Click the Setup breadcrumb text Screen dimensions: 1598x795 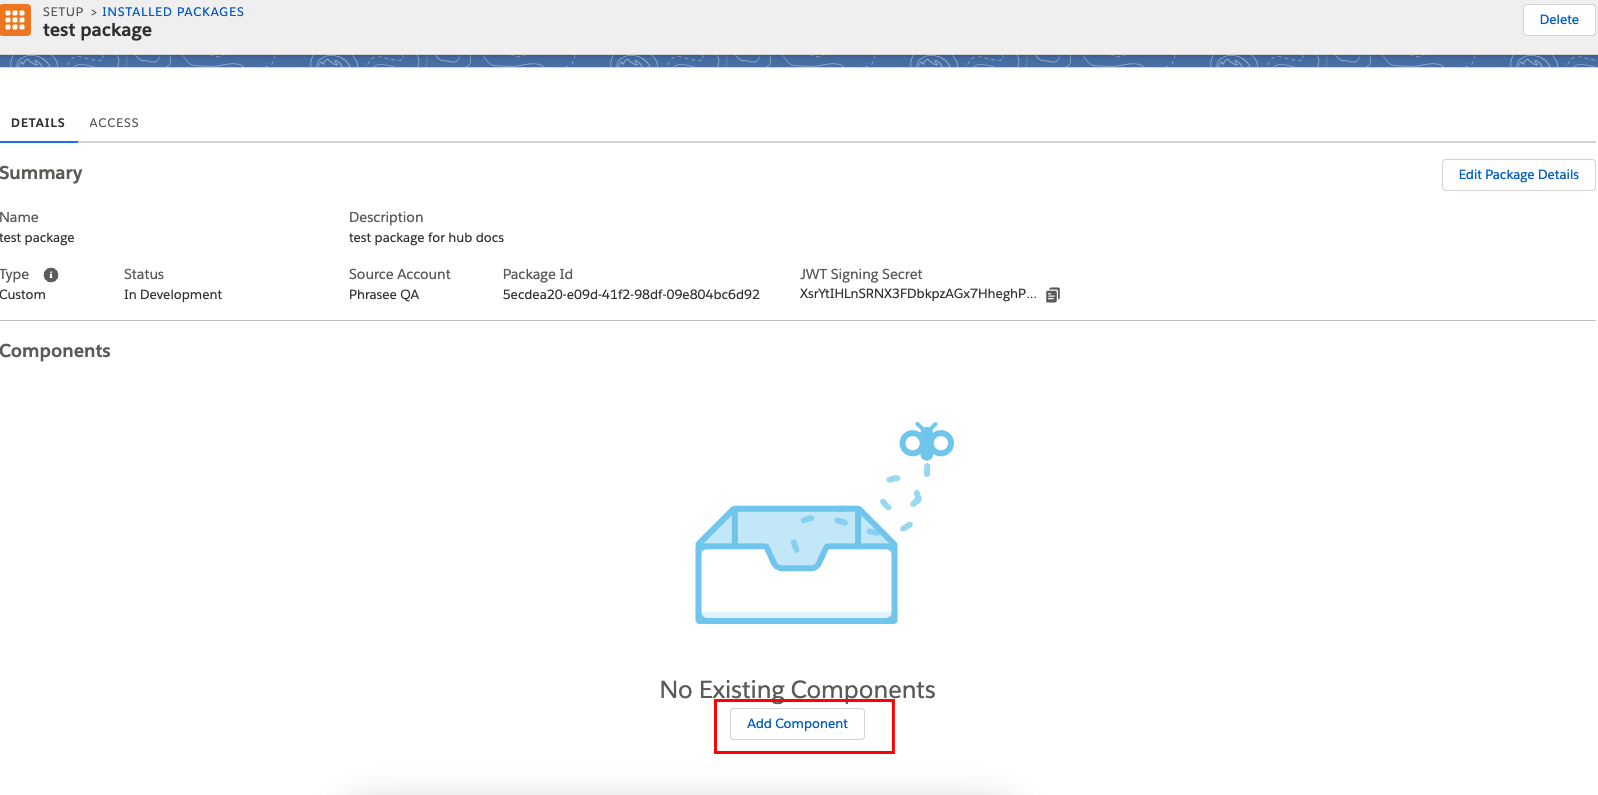pyautogui.click(x=63, y=12)
